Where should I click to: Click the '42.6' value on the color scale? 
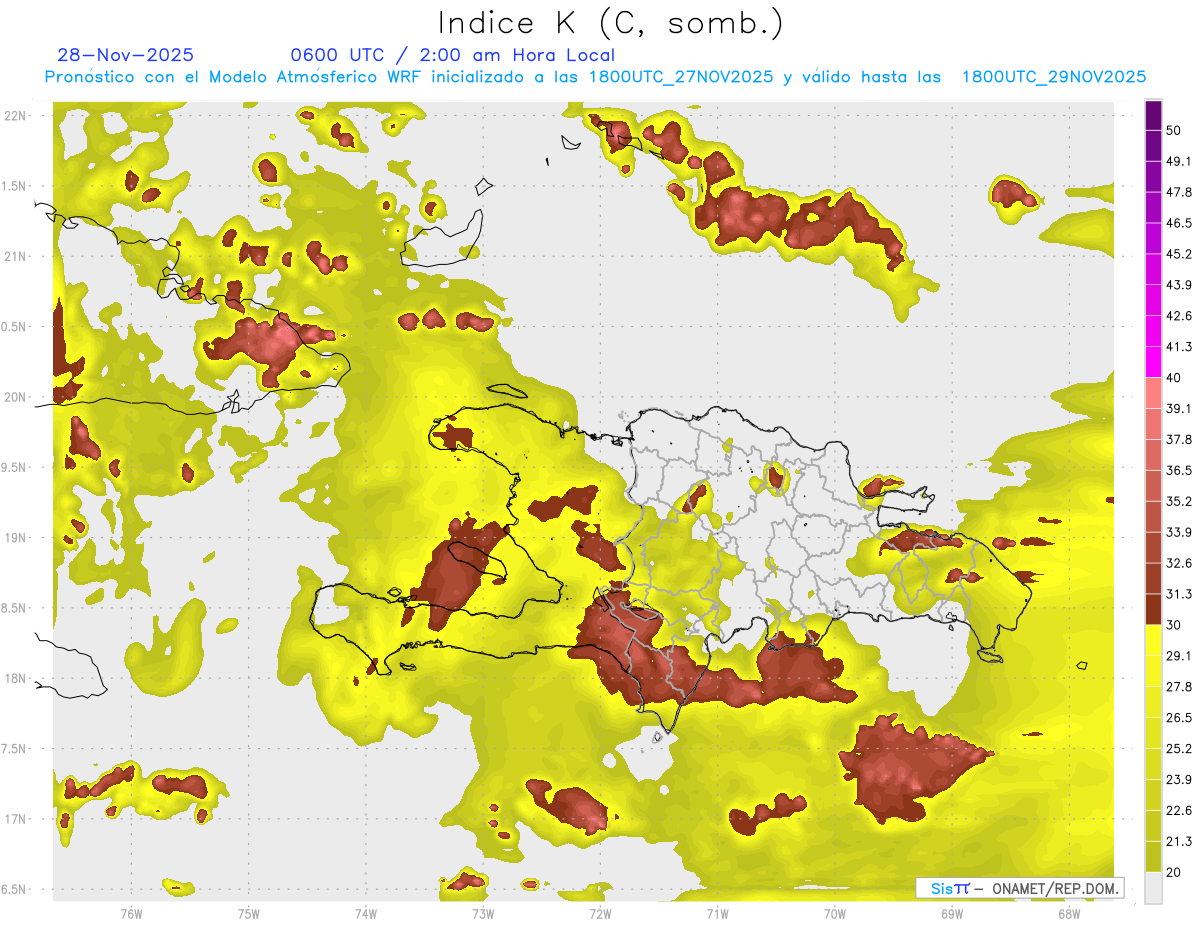[1178, 316]
